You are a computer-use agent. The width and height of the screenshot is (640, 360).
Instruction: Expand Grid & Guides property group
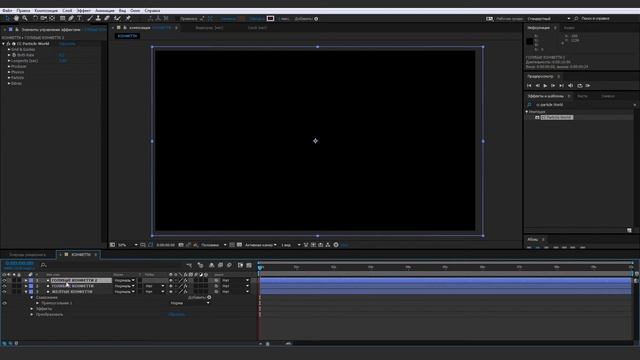click(x=9, y=49)
